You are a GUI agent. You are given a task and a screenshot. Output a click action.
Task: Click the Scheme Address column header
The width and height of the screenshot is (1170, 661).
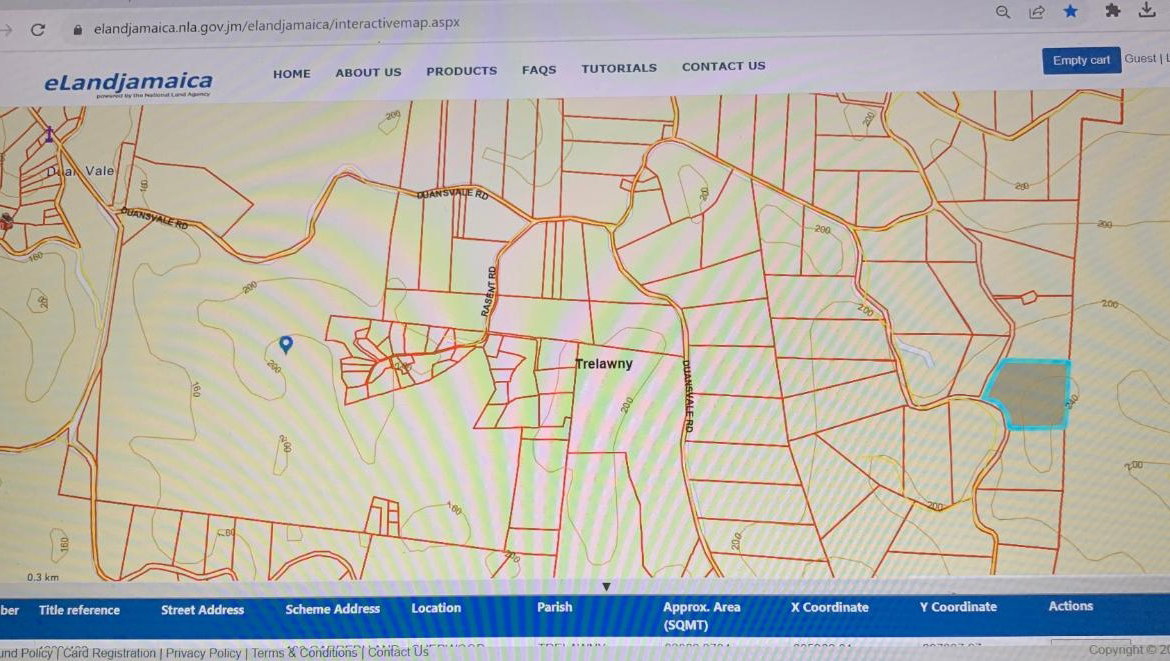click(x=333, y=609)
